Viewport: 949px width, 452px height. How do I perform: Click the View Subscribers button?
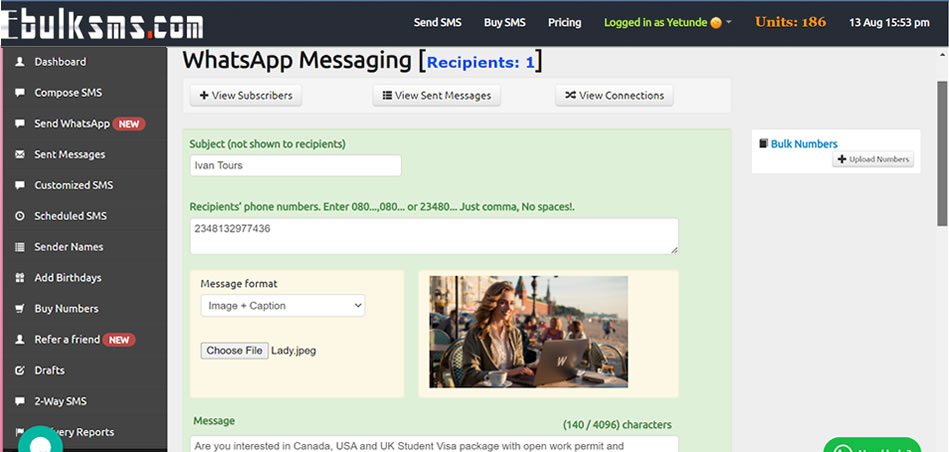coord(246,96)
